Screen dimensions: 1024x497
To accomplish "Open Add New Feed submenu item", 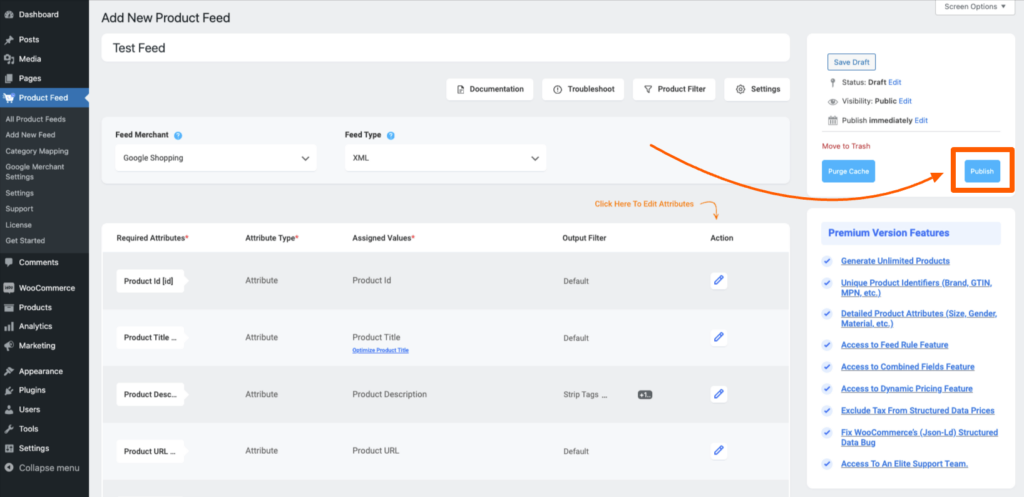I will pyautogui.click(x=30, y=135).
